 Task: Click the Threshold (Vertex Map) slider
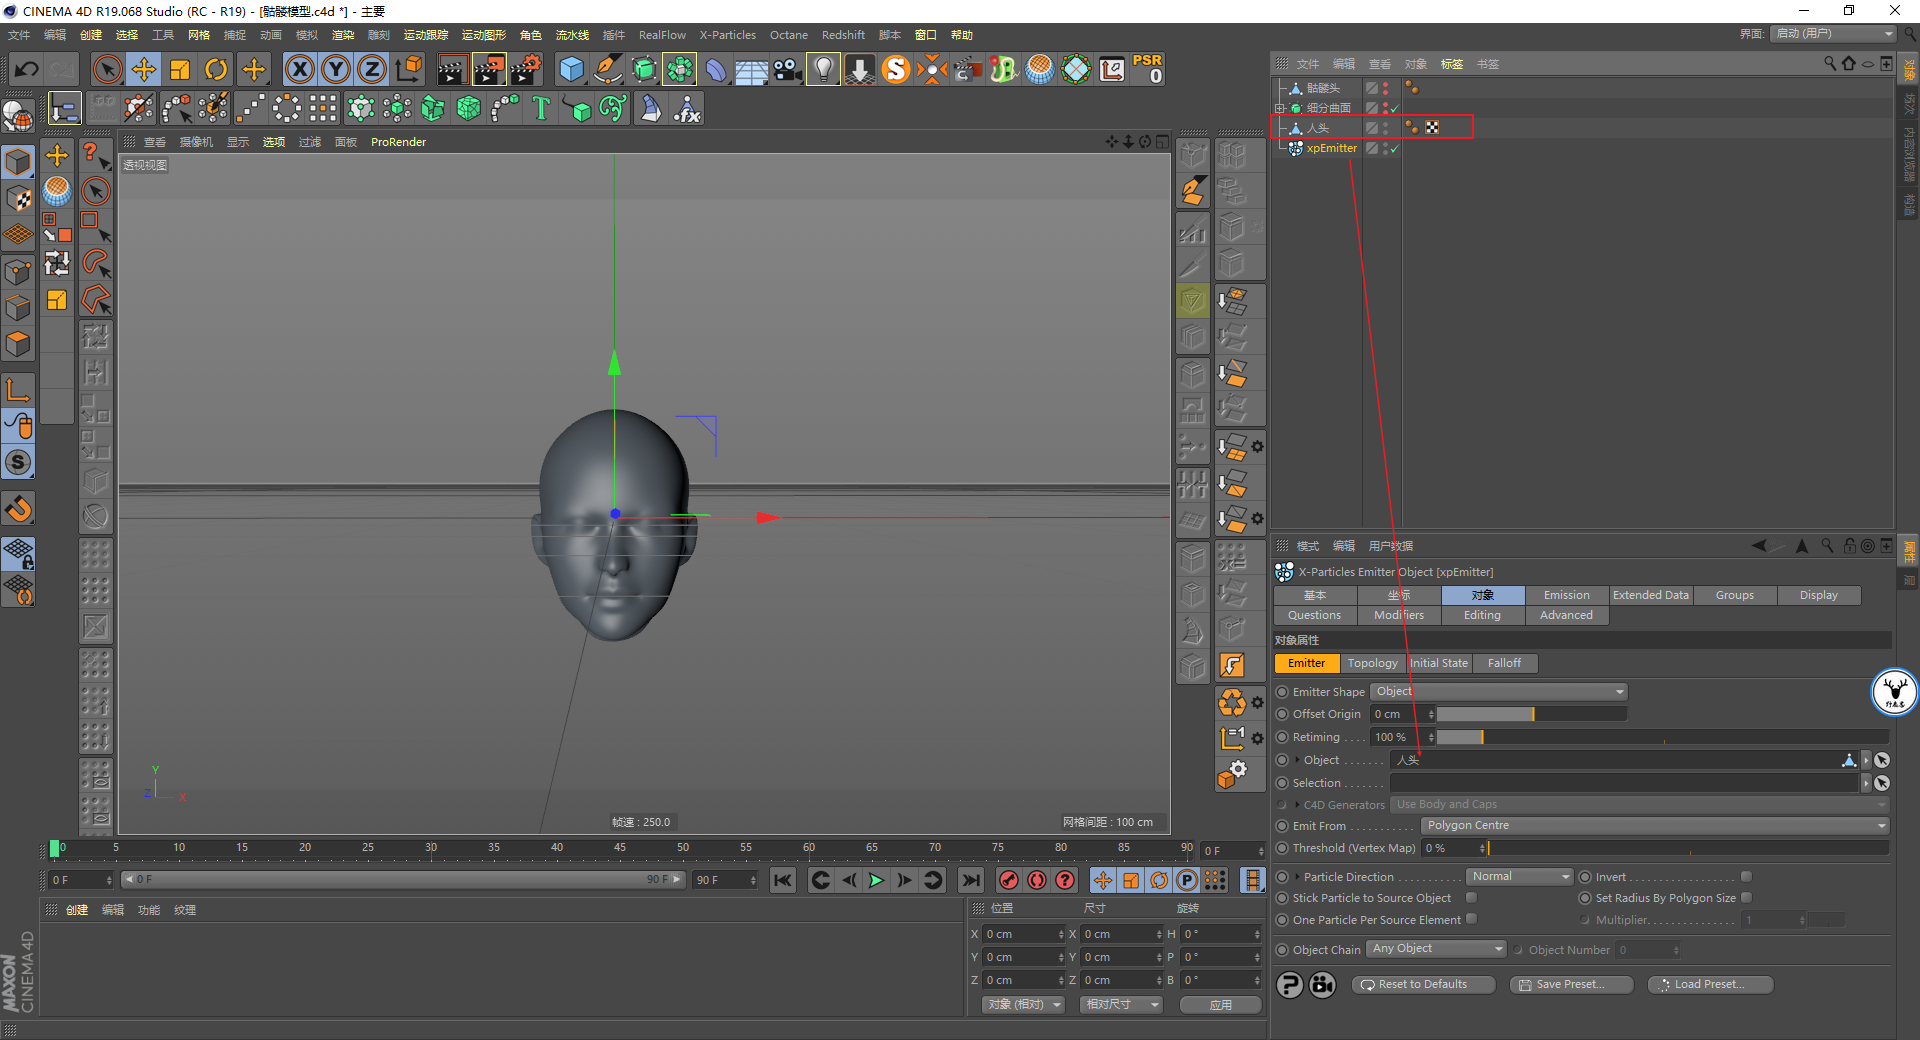pyautogui.click(x=1688, y=848)
